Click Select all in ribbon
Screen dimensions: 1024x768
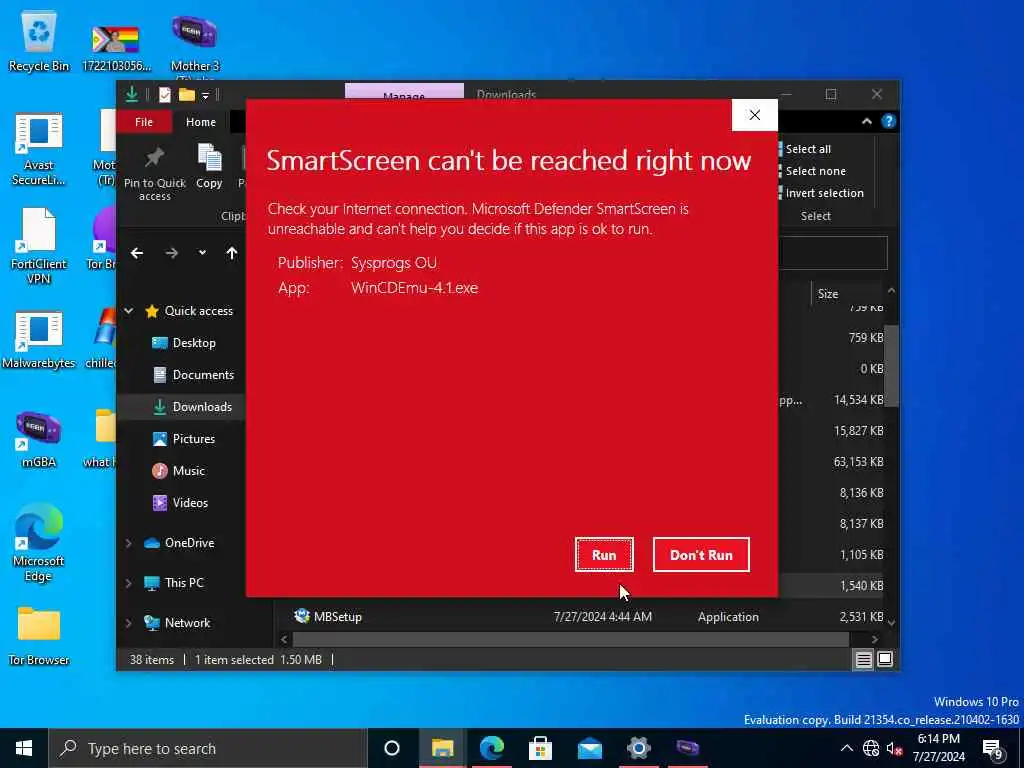808,149
